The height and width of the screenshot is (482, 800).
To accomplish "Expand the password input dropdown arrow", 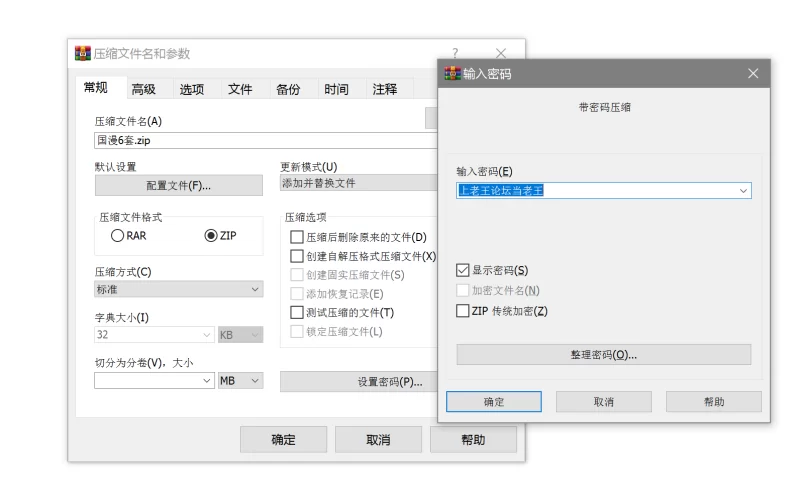I will click(743, 190).
